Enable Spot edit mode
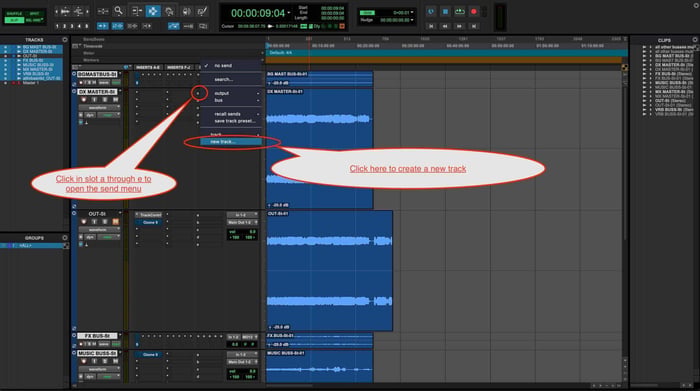700x391 pixels. pos(34,14)
